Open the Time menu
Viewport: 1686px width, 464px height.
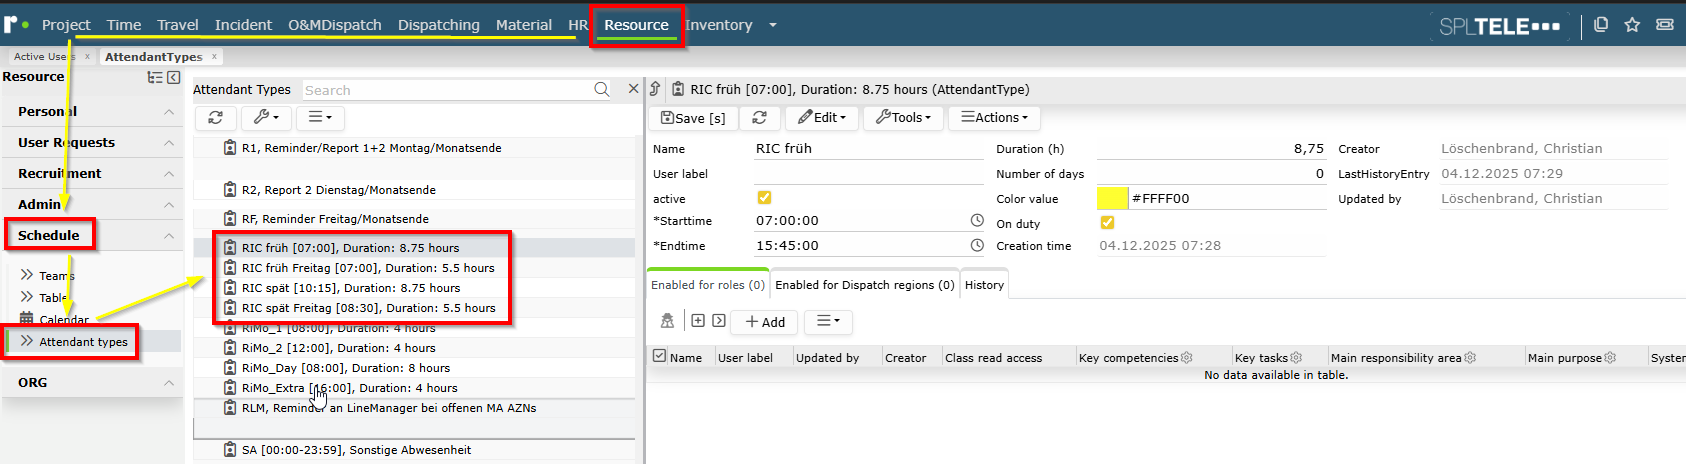(x=124, y=25)
